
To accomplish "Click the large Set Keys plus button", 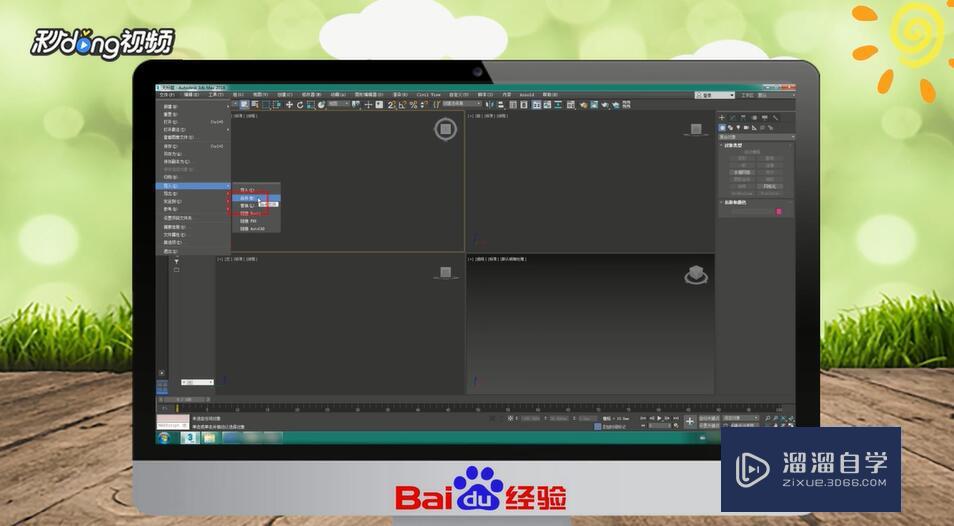I will [x=690, y=421].
